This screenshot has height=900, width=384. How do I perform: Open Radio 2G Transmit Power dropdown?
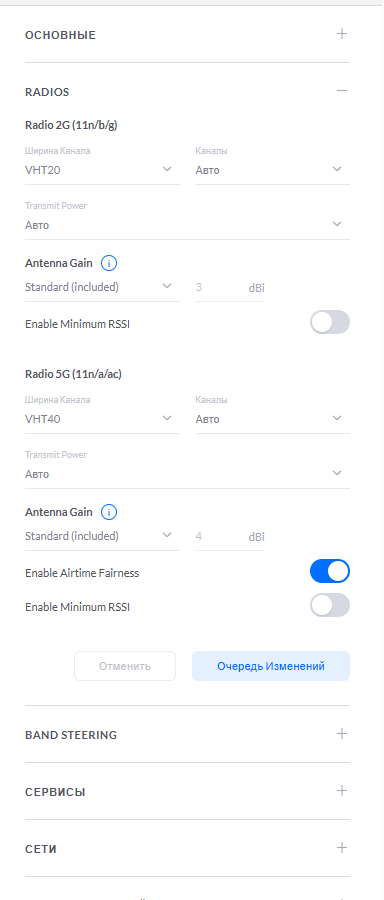(x=187, y=225)
